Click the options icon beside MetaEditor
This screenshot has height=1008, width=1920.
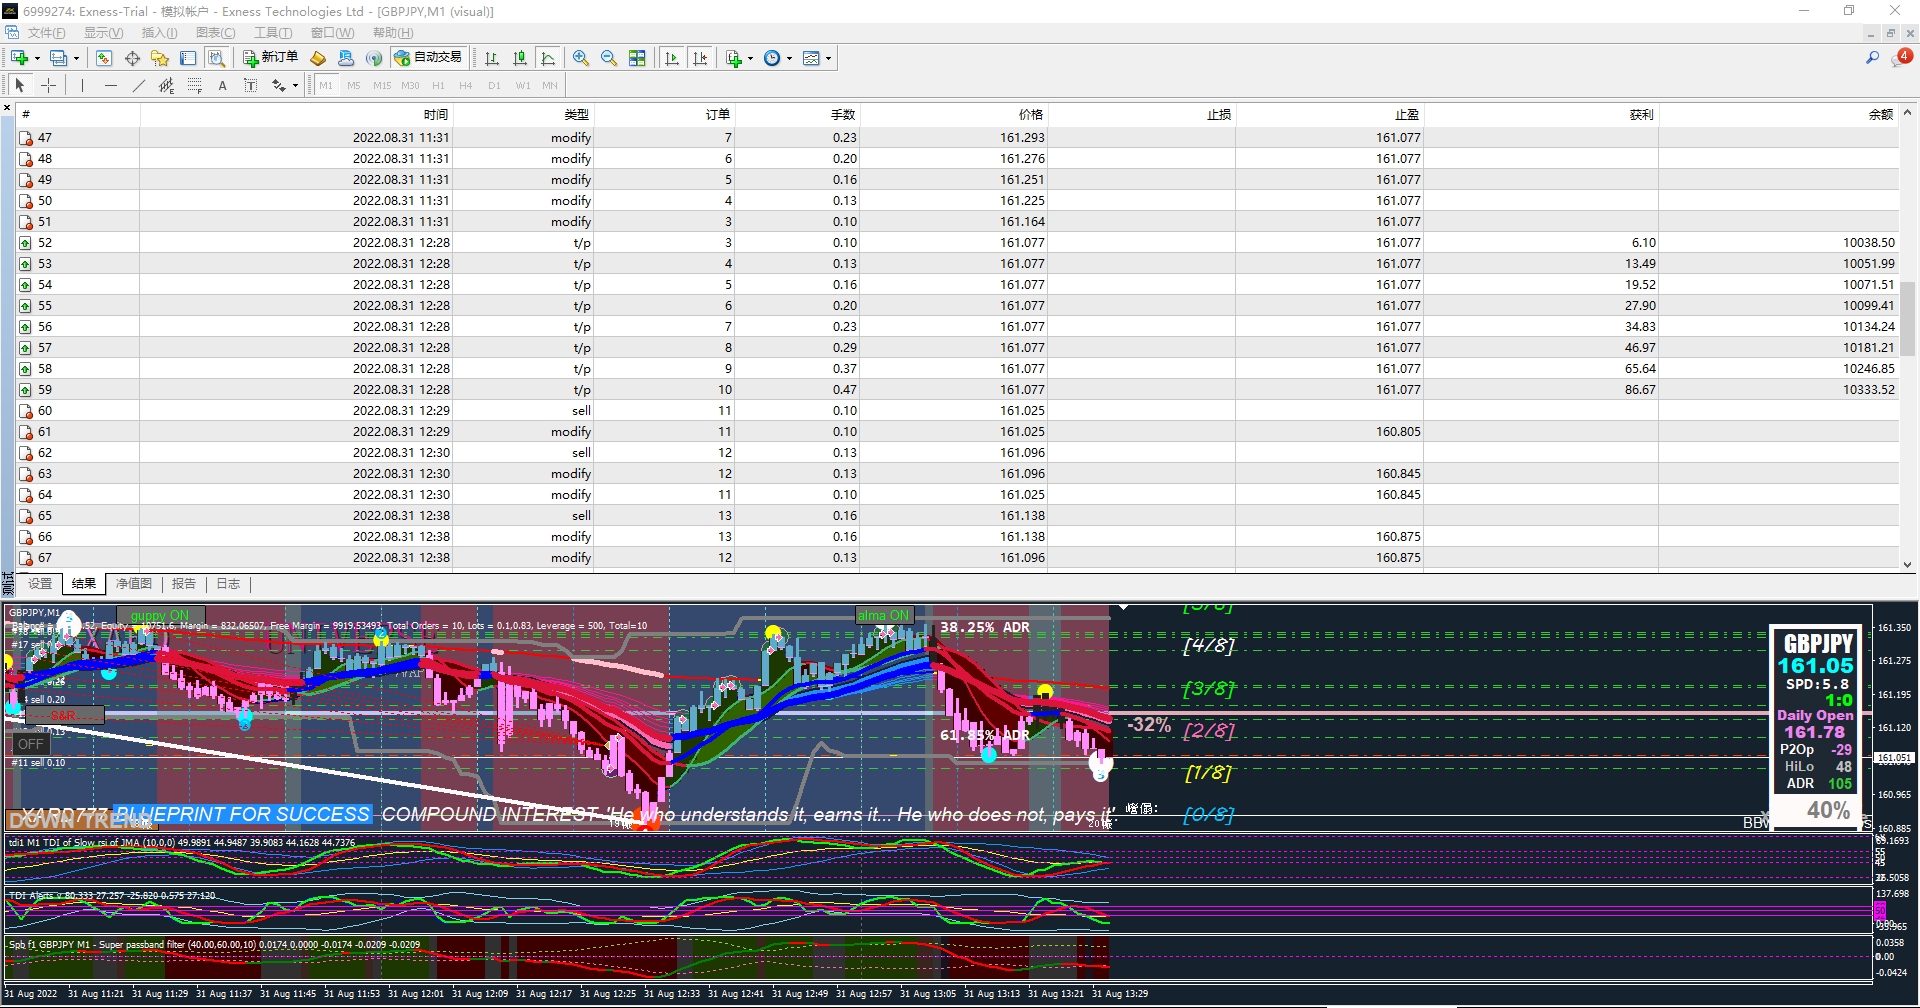coord(346,58)
